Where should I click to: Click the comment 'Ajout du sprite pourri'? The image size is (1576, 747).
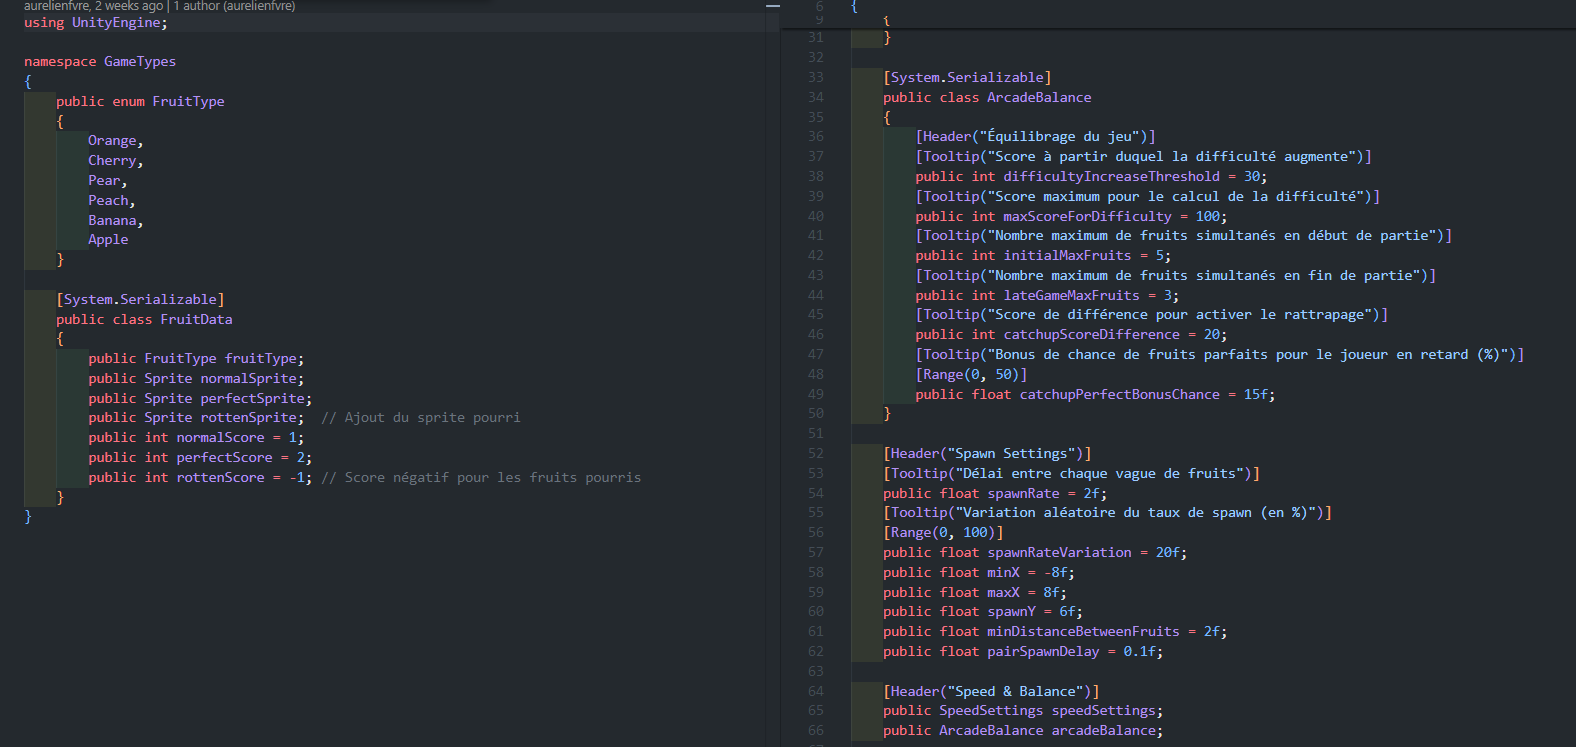coord(432,418)
